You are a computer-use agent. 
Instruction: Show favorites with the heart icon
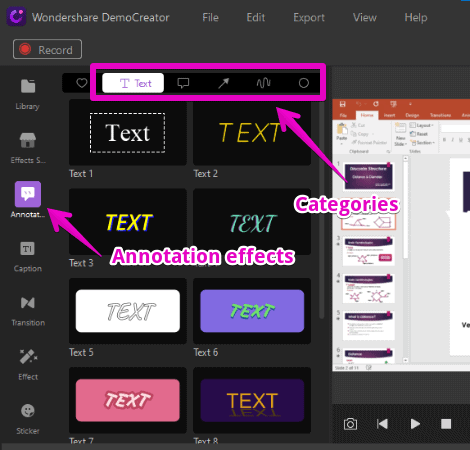81,83
